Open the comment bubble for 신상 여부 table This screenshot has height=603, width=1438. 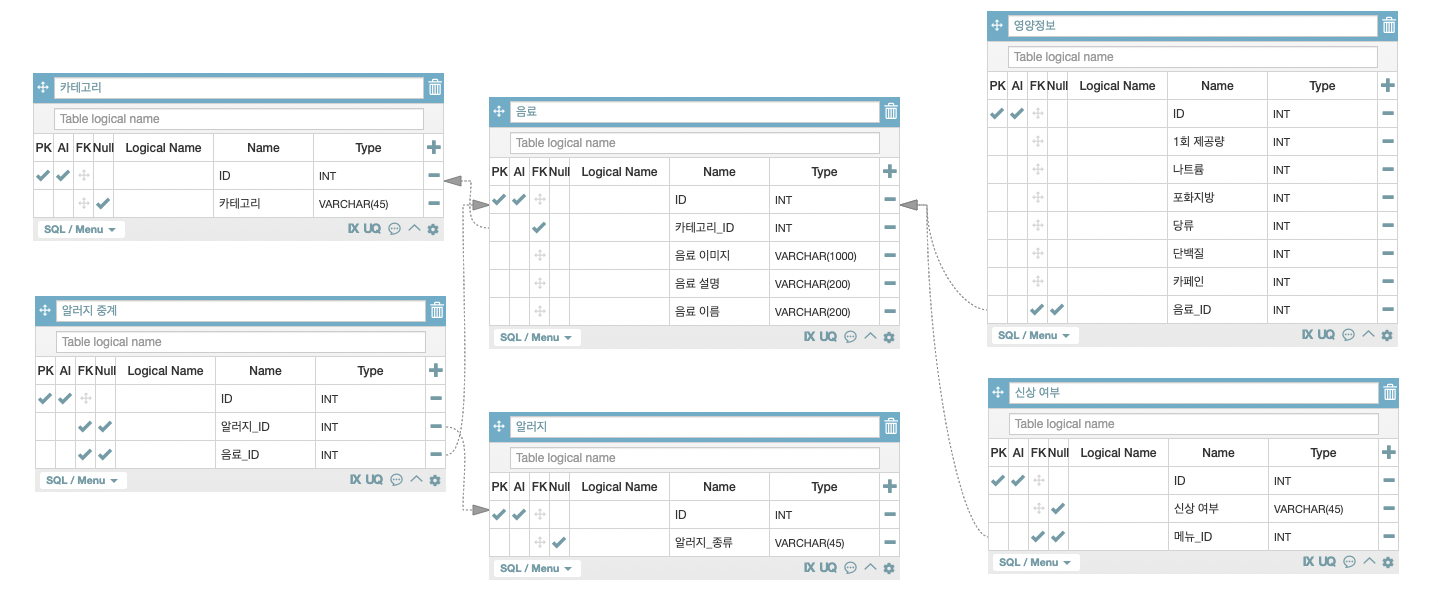coord(1349,562)
